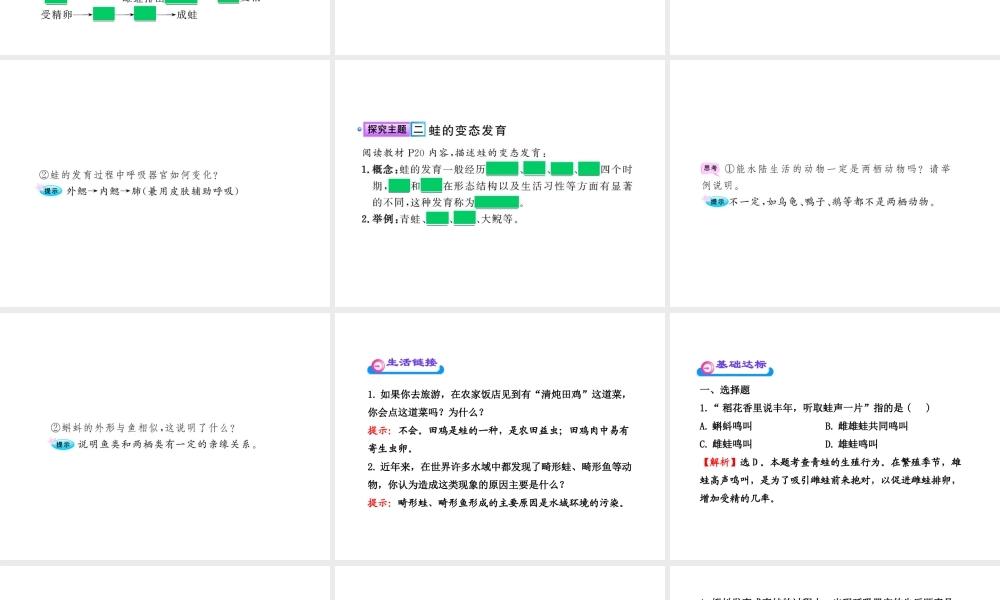Click the bold label 1. 概念
This screenshot has height=600, width=1000.
click(380, 169)
